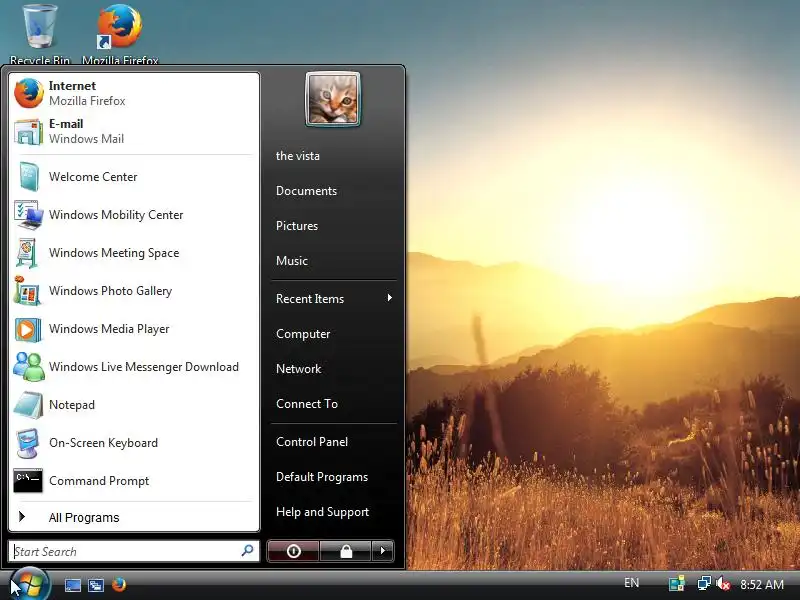800x600 pixels.
Task: Open the Documents folder link
Action: pos(306,191)
